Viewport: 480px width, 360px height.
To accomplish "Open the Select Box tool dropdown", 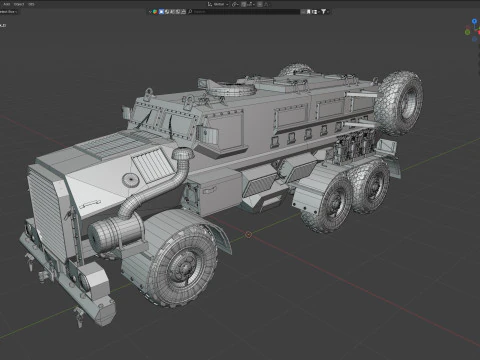I will (8, 12).
